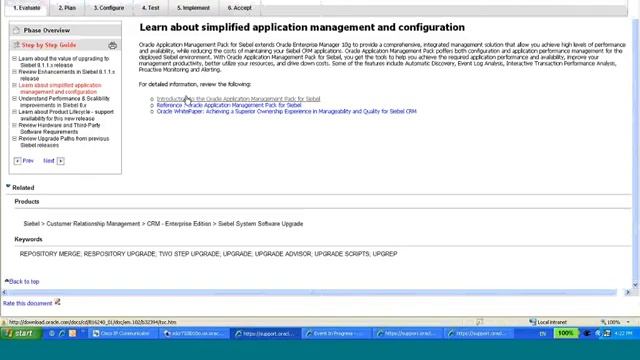Click the 'UPGRADE ADVISOR' keyword text
The height and width of the screenshot is (360, 640).
(x=283, y=254)
